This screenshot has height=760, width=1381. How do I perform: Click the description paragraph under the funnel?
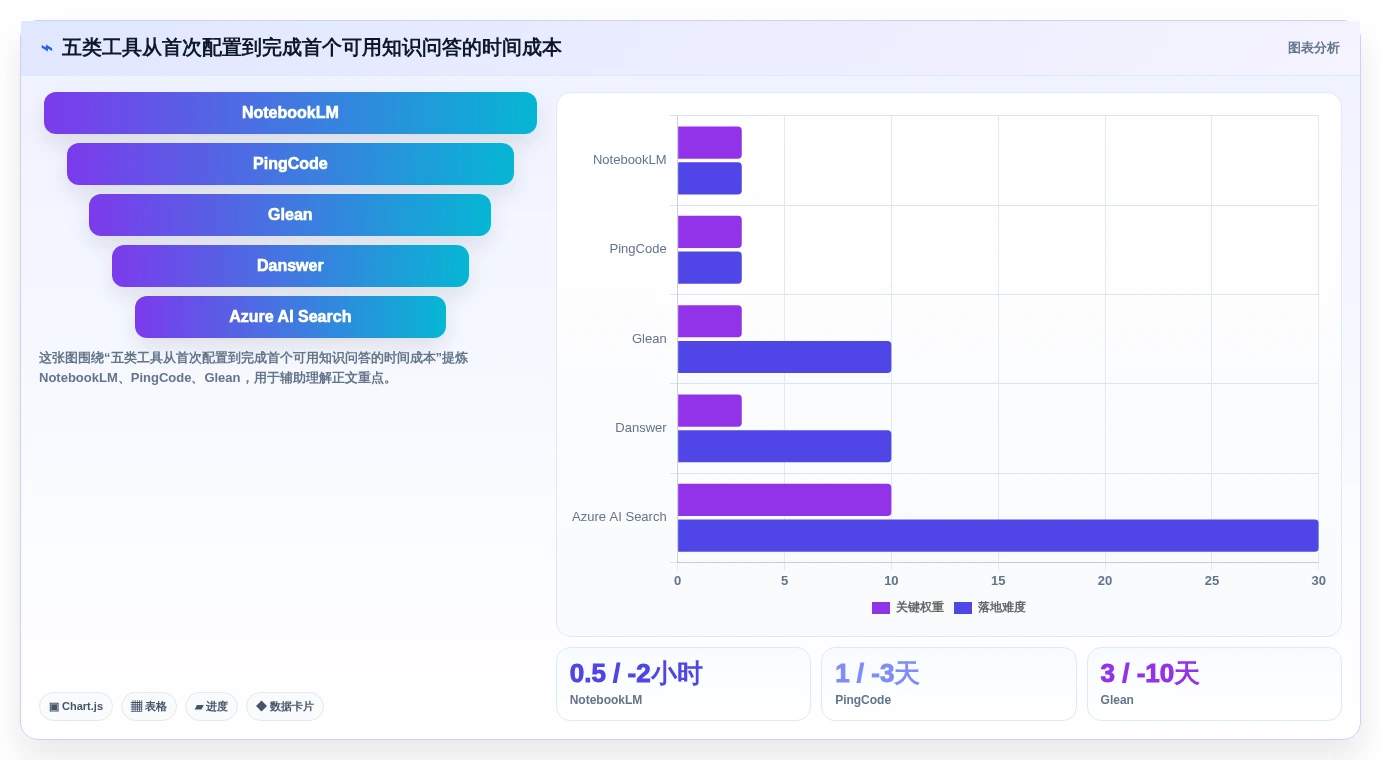pyautogui.click(x=254, y=368)
